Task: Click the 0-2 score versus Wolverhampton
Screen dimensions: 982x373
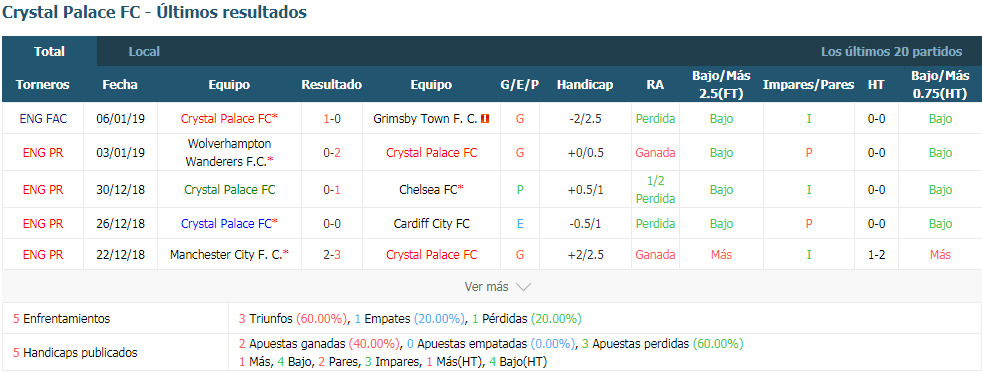Action: click(332, 152)
